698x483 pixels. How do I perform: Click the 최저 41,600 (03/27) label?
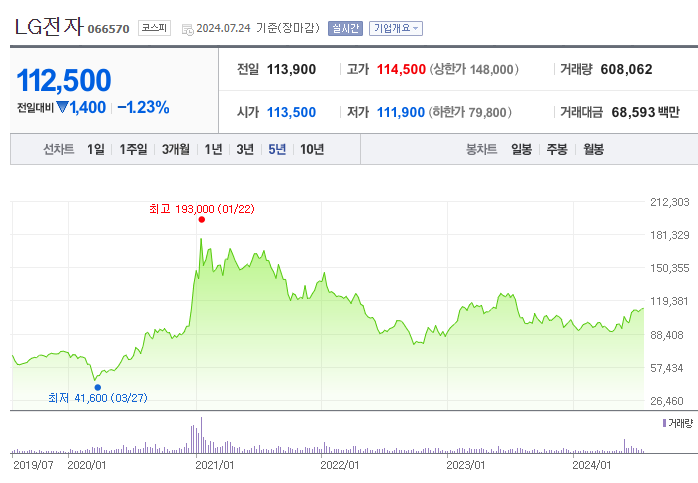(97, 398)
